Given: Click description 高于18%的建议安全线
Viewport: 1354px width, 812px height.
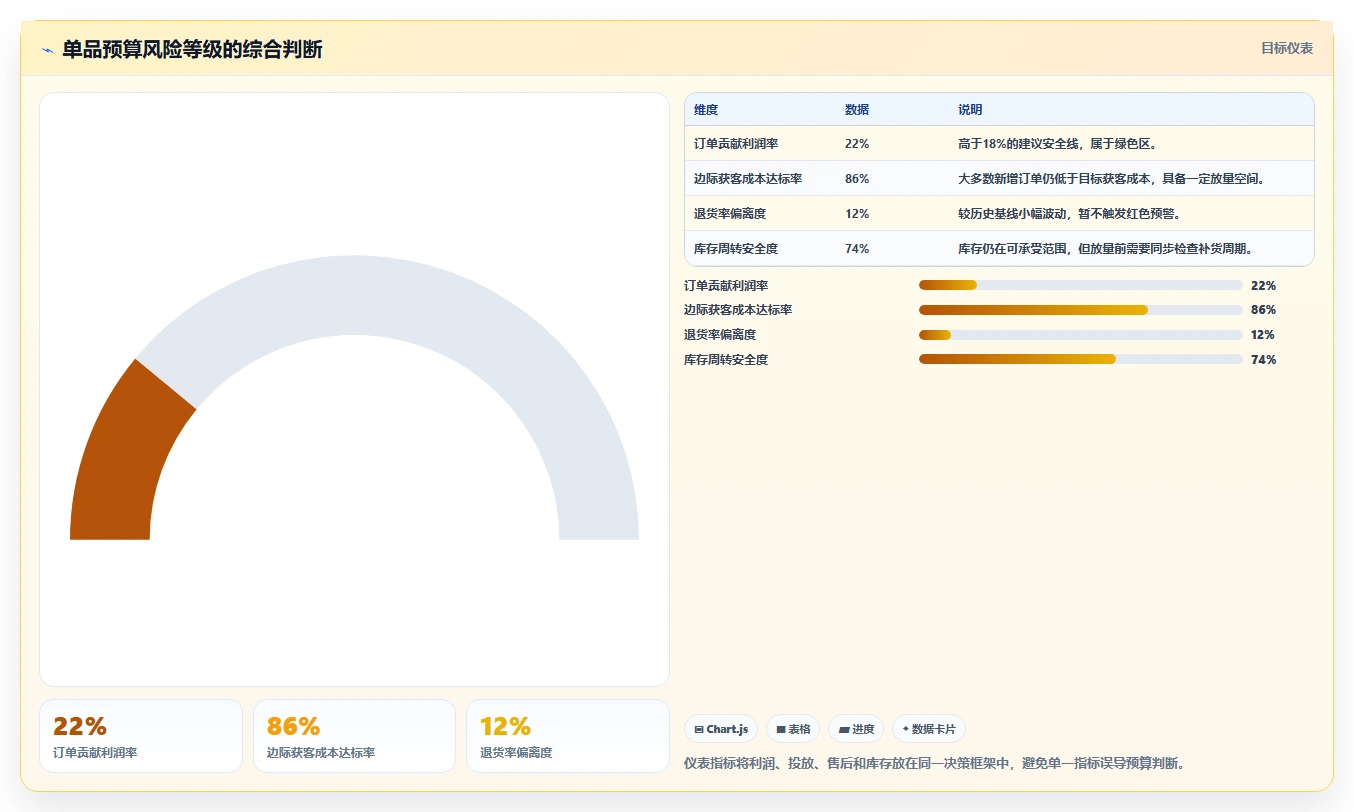Looking at the screenshot, I should (x=1057, y=144).
